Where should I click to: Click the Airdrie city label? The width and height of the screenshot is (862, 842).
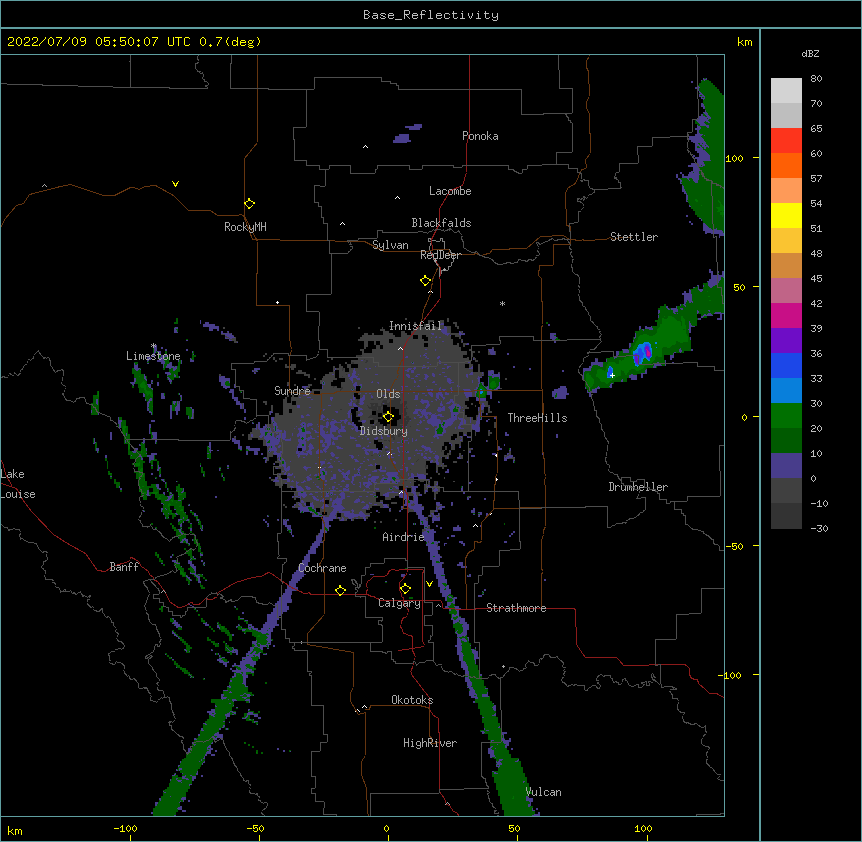pyautogui.click(x=404, y=537)
